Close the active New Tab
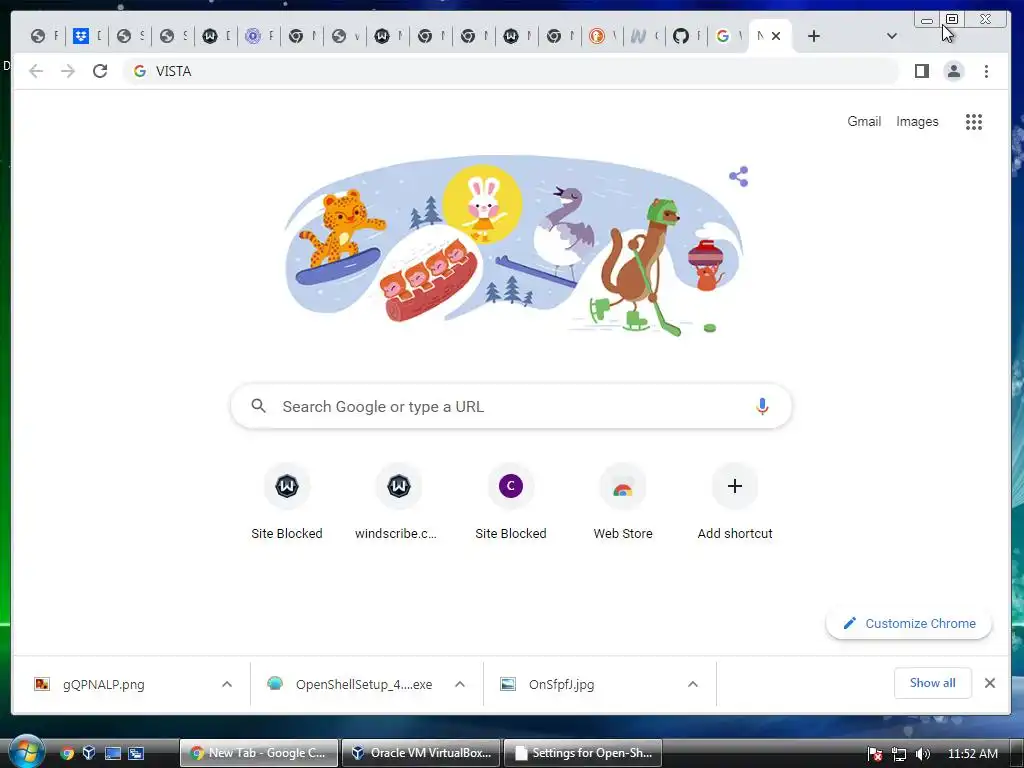 click(776, 36)
